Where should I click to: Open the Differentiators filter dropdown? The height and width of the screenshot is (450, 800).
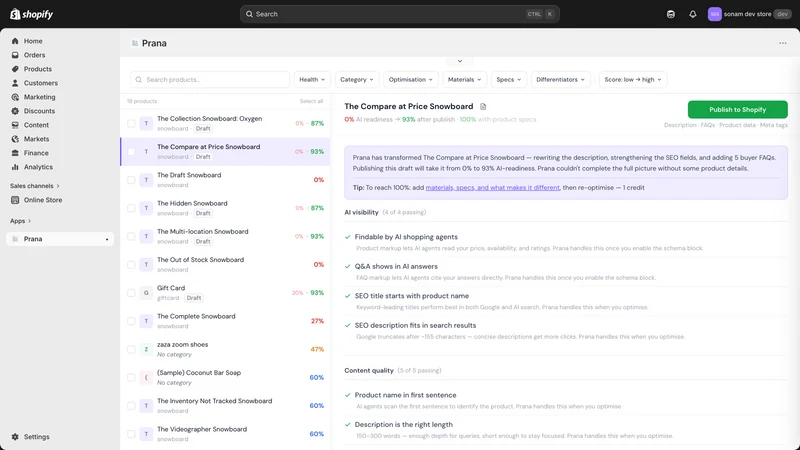click(560, 80)
